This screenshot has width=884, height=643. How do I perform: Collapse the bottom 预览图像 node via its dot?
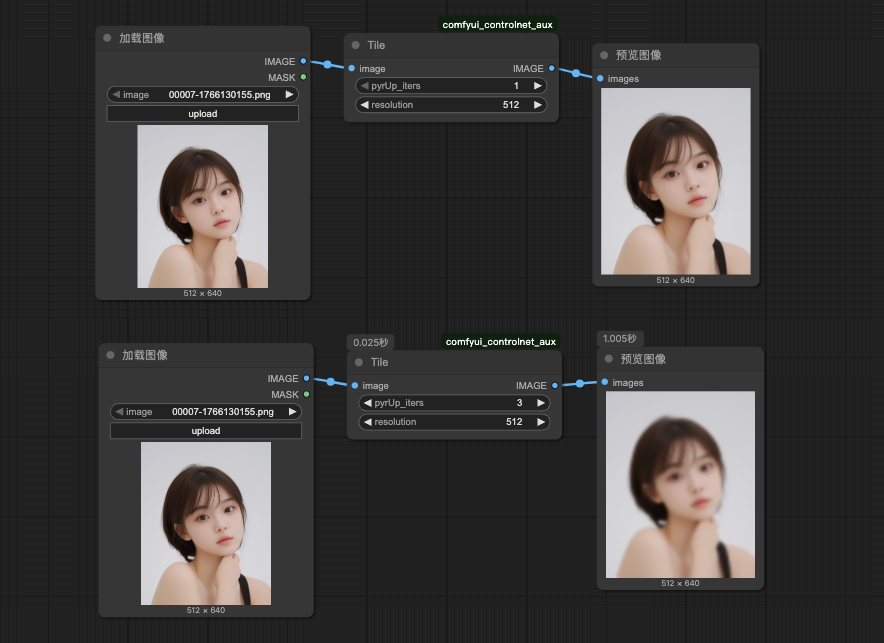click(608, 359)
